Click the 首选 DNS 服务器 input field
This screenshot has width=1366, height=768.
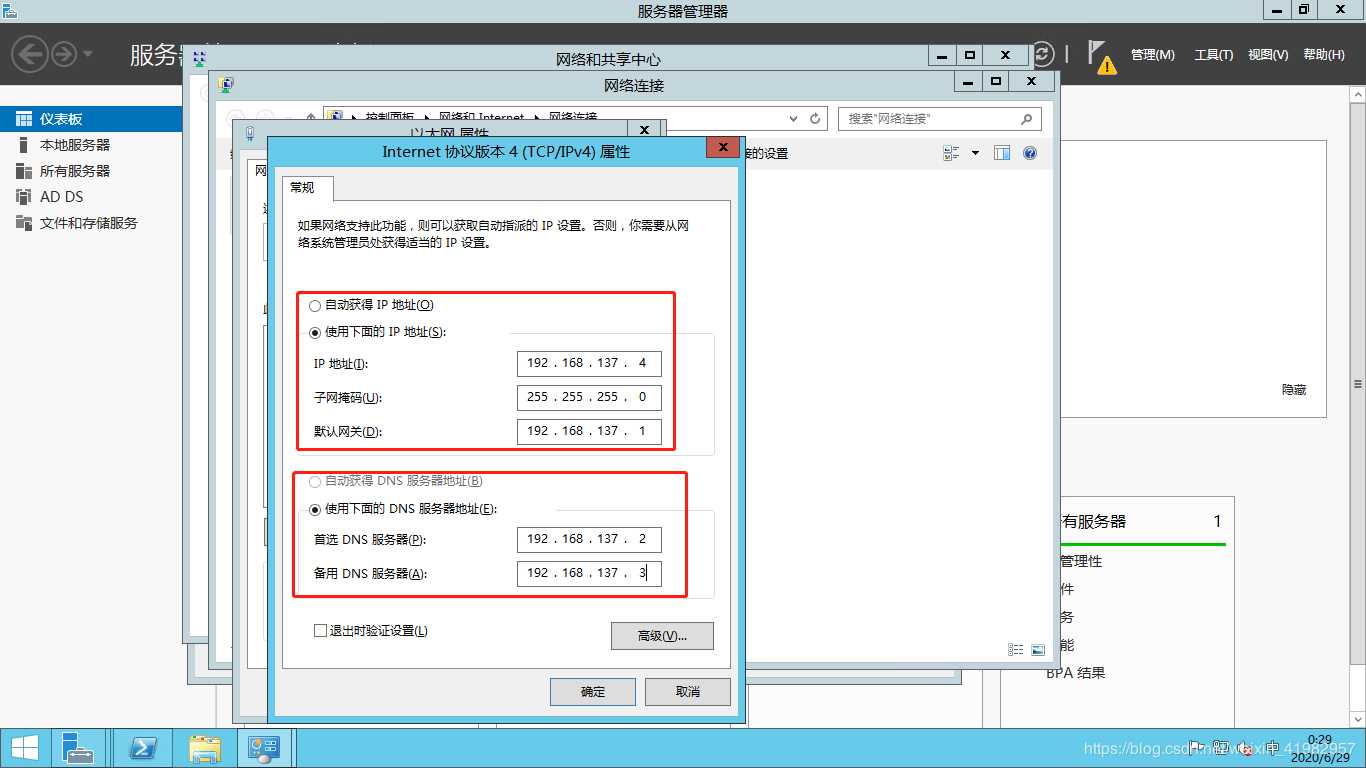tap(589, 539)
